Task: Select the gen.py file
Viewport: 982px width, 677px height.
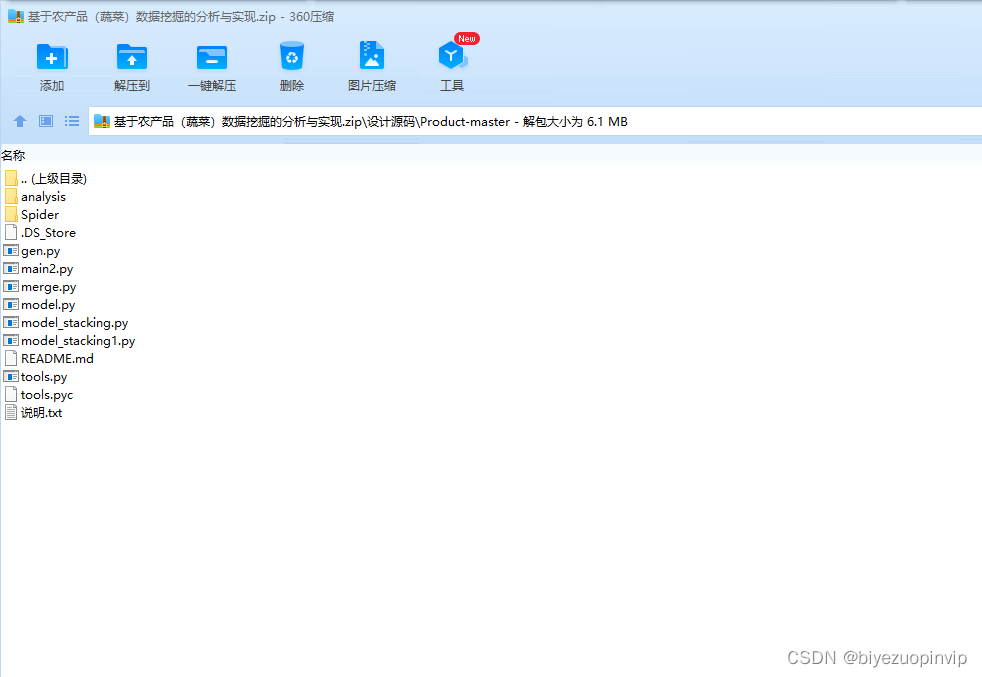Action: (38, 250)
